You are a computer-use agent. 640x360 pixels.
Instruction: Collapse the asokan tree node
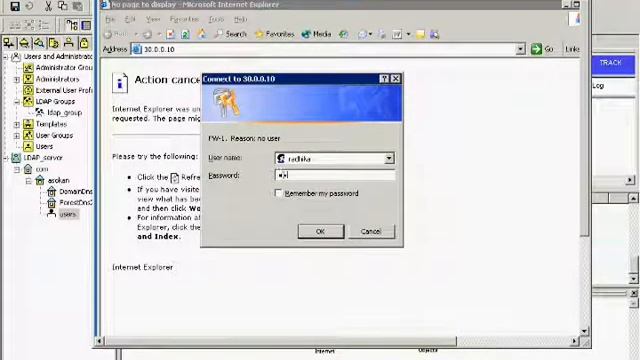28,181
